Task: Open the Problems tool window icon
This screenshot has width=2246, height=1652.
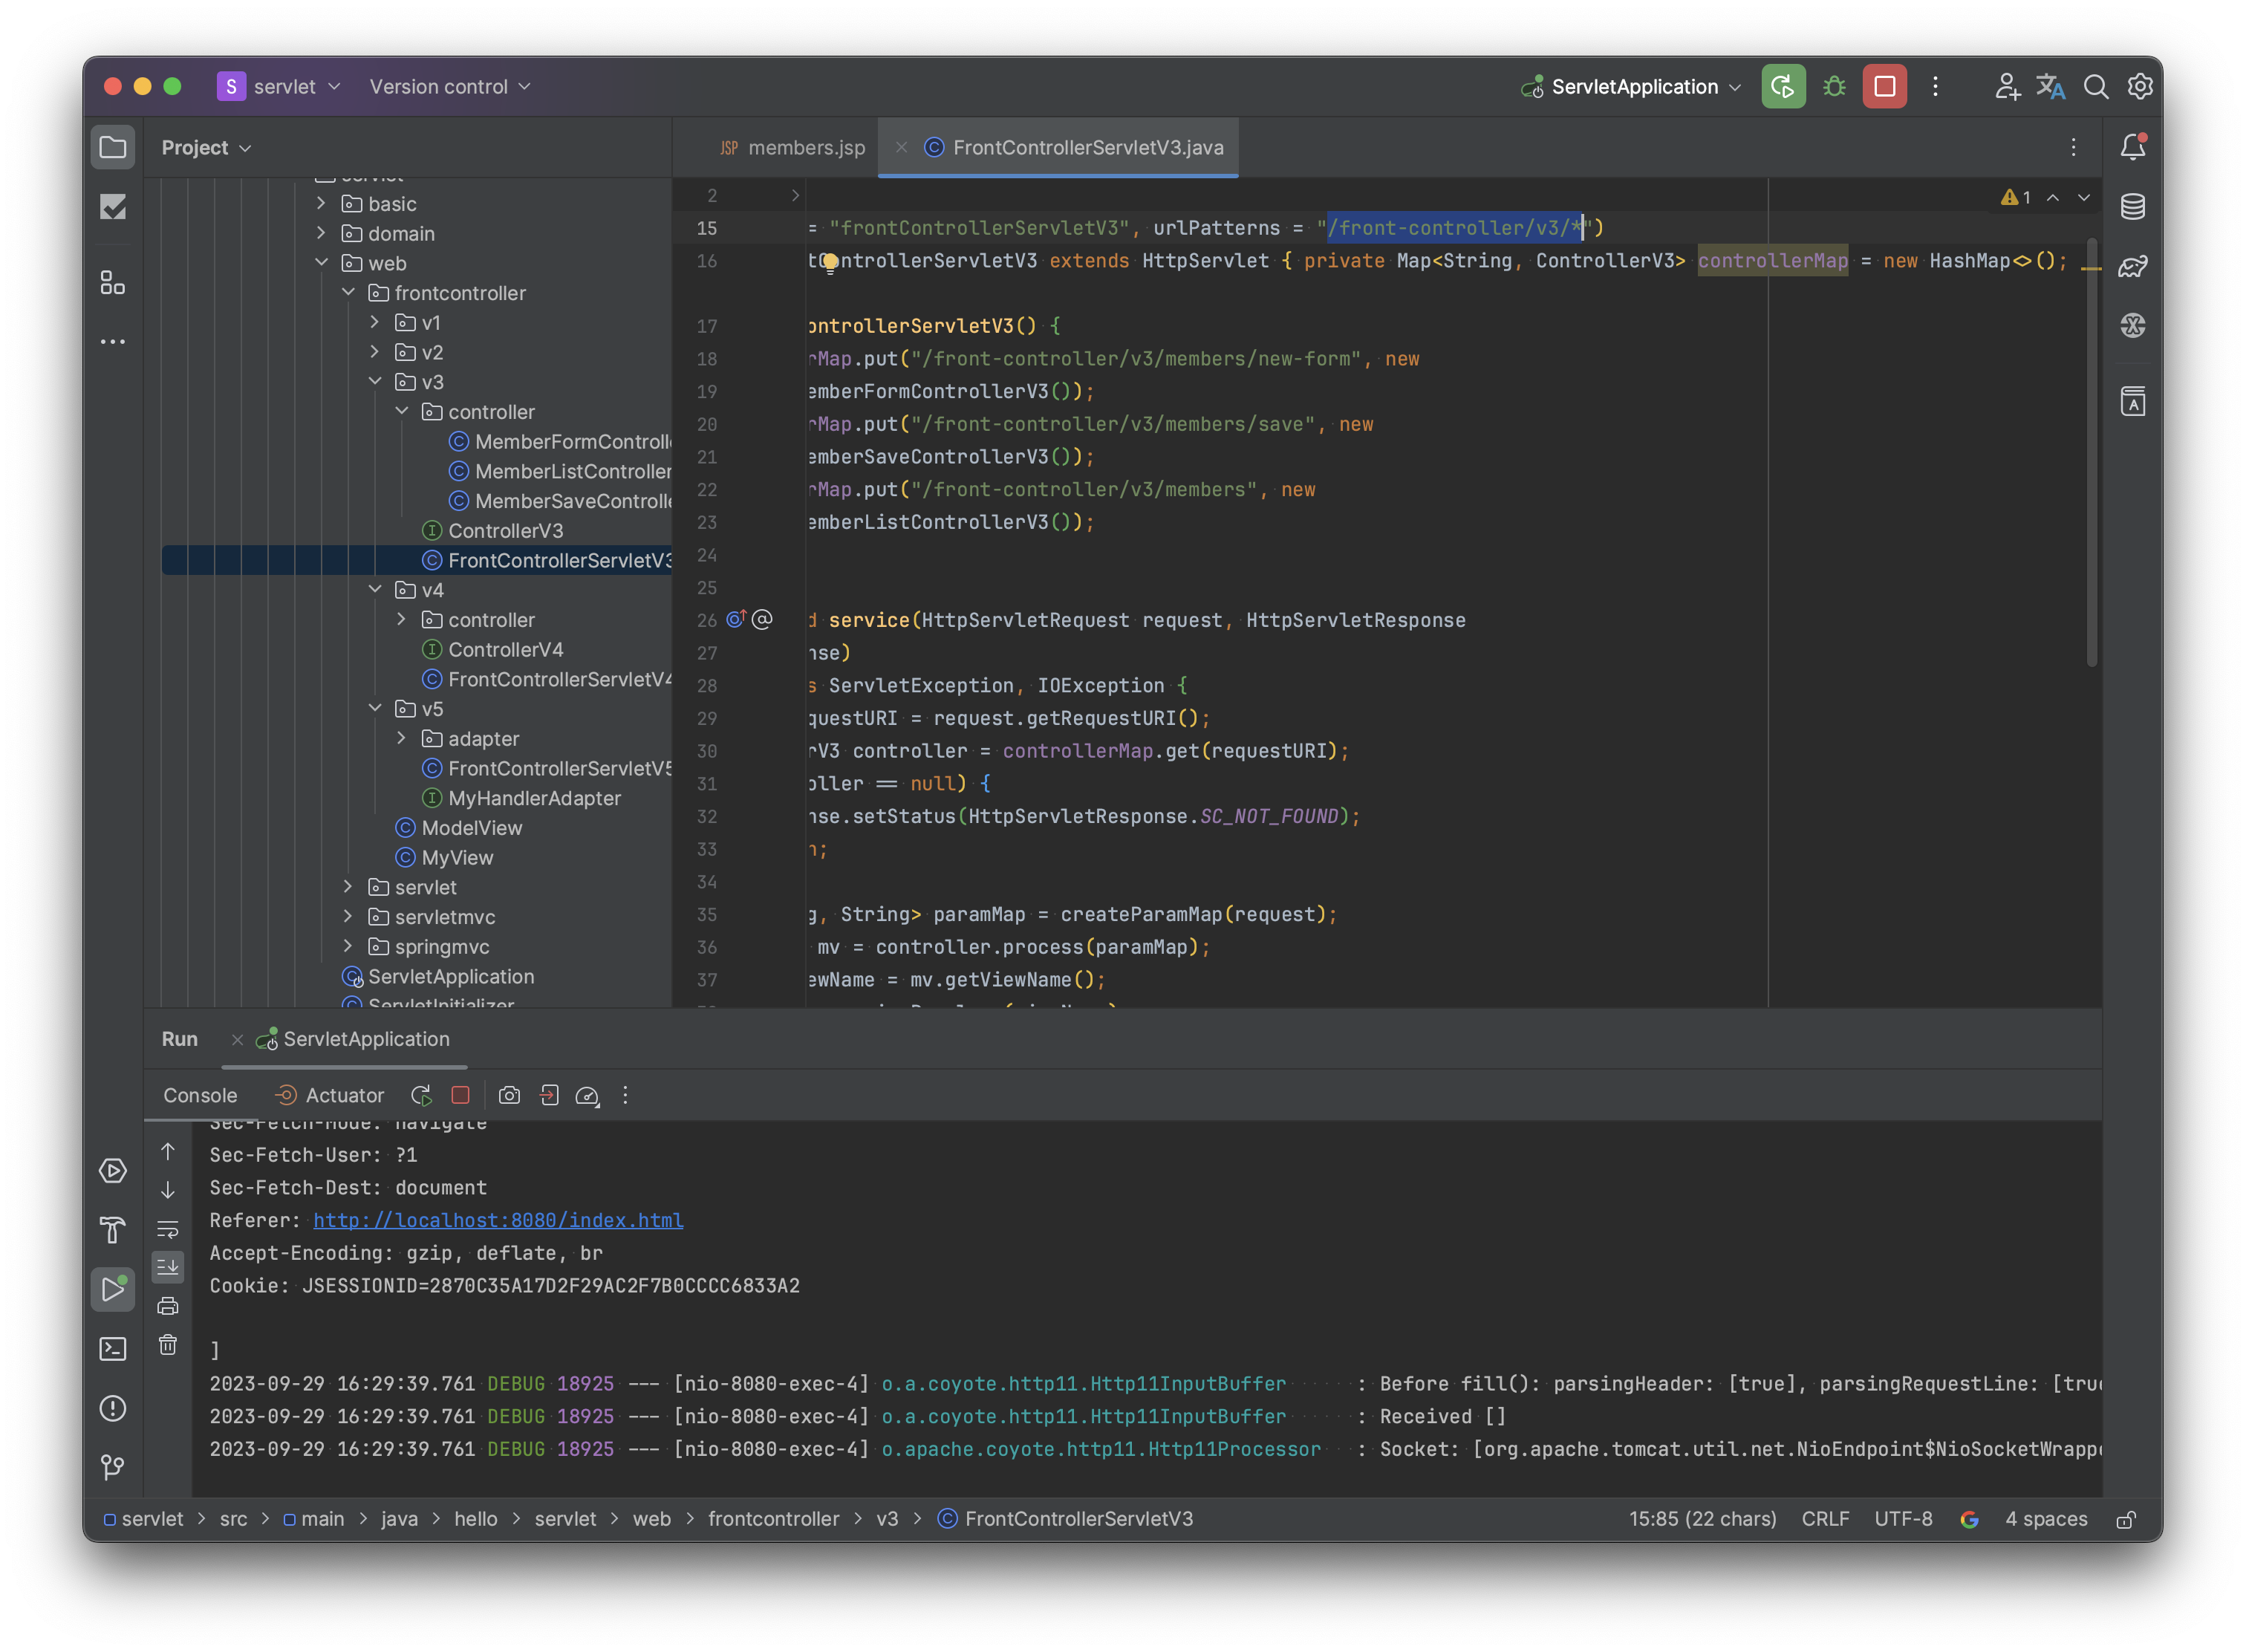Action: click(113, 1408)
